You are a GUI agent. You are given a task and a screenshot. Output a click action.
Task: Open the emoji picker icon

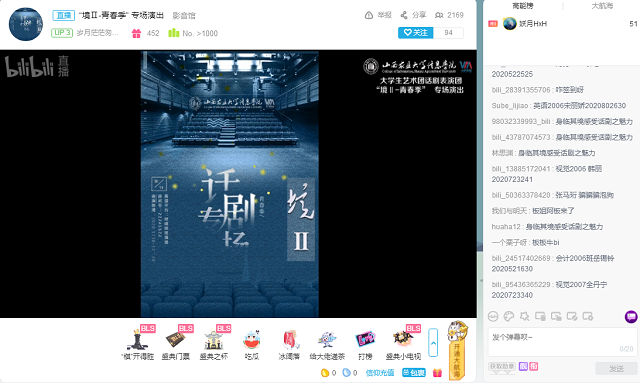(493, 316)
